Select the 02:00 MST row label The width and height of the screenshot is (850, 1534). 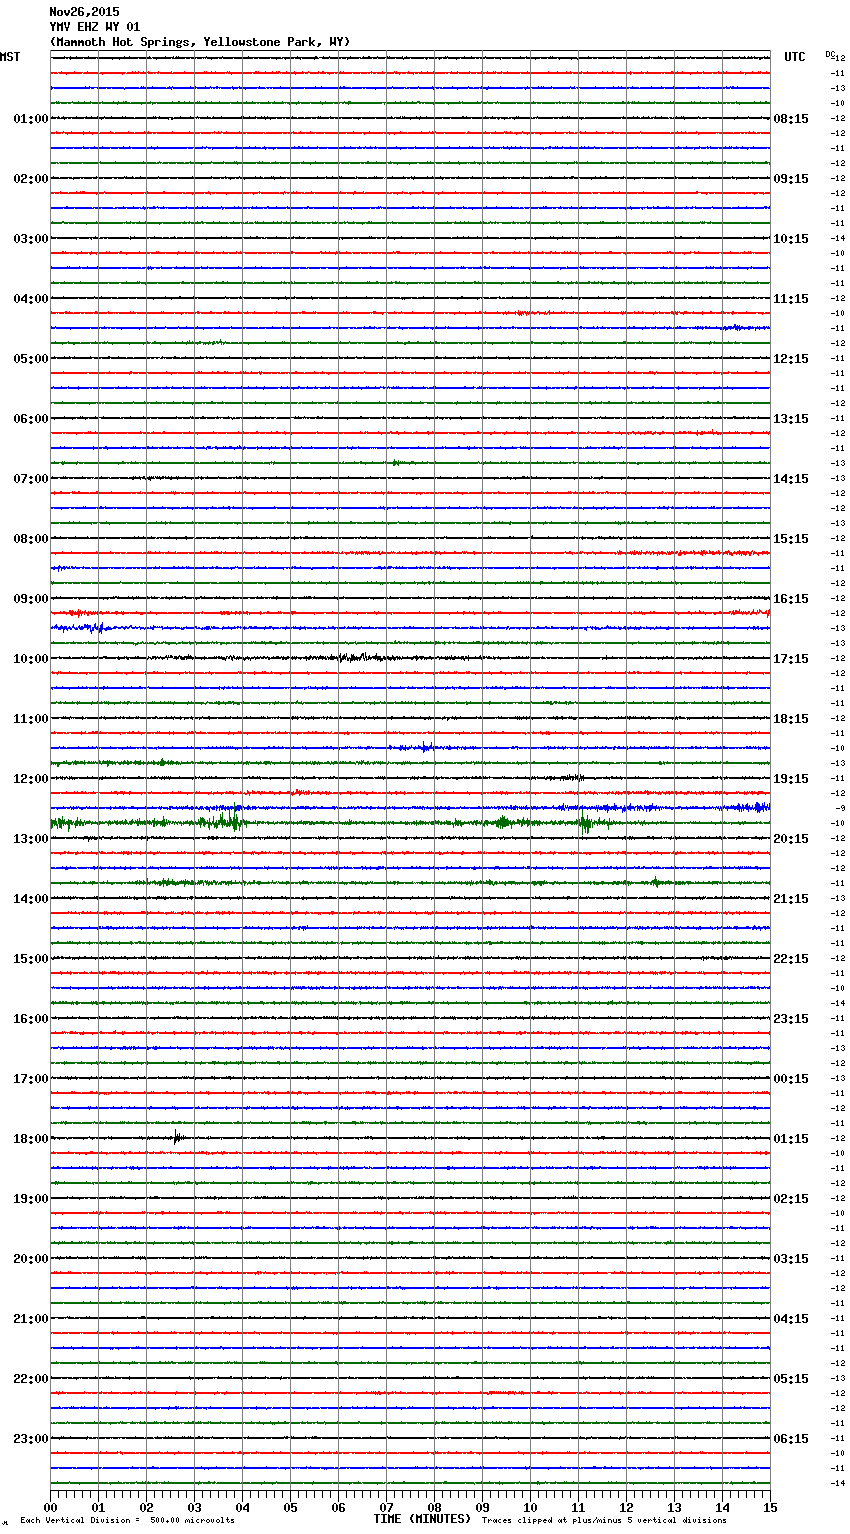tap(31, 179)
